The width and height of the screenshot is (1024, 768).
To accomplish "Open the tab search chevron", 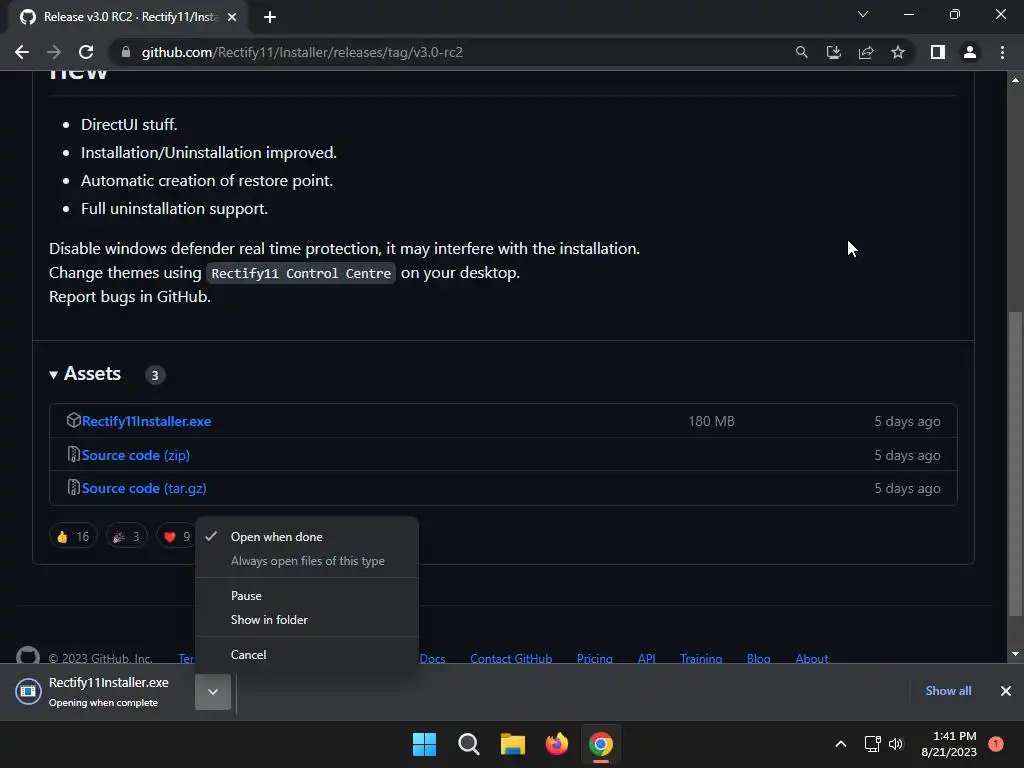I will 863,14.
